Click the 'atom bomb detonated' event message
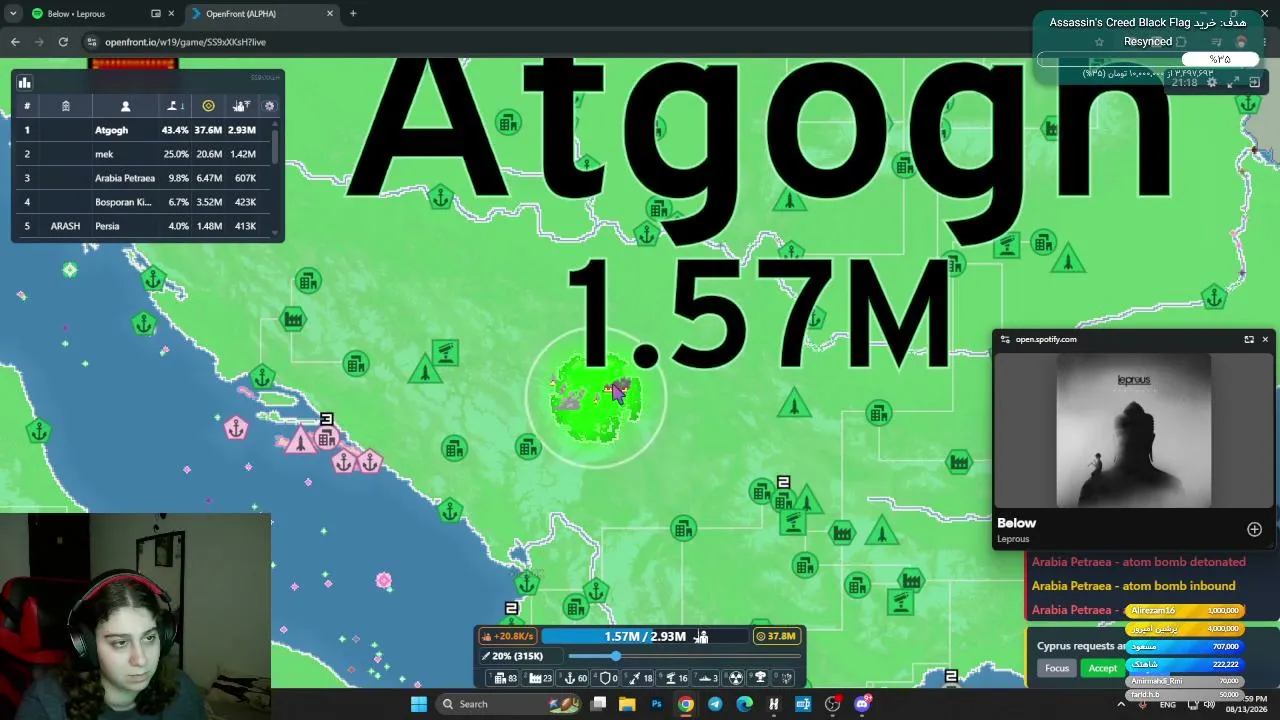This screenshot has width=1280, height=720. (1139, 562)
